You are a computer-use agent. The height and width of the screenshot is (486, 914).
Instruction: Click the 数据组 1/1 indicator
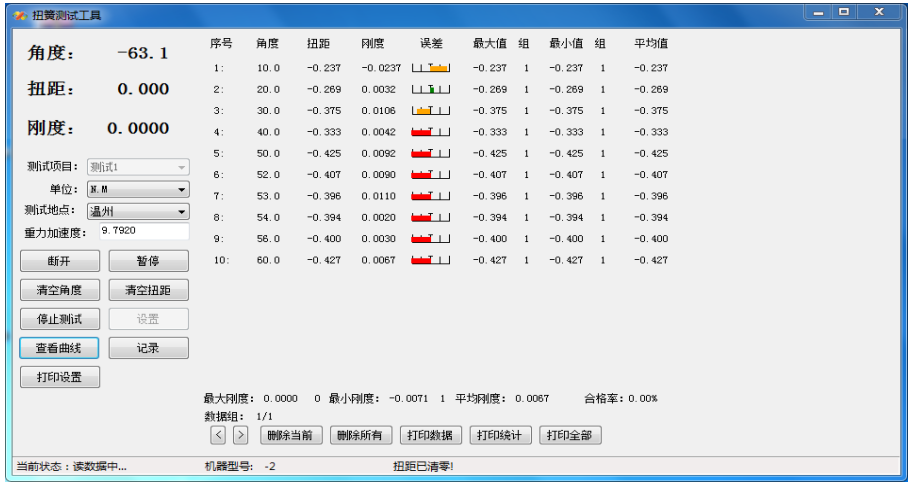pyautogui.click(x=238, y=417)
